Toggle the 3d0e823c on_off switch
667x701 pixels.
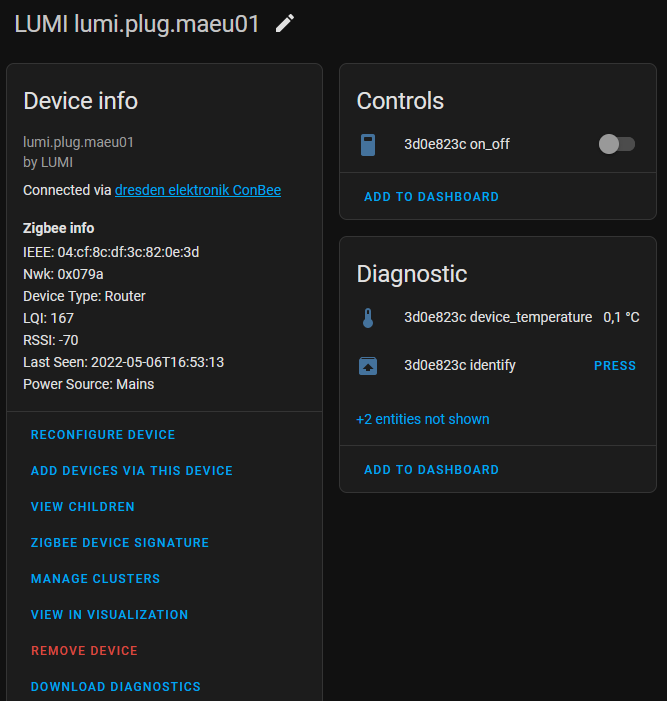(x=617, y=144)
